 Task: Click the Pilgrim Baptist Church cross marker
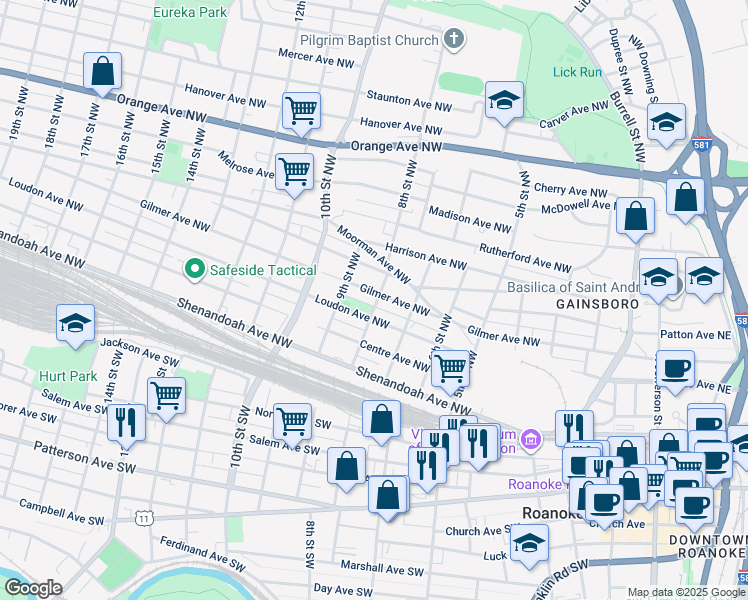pyautogui.click(x=454, y=40)
